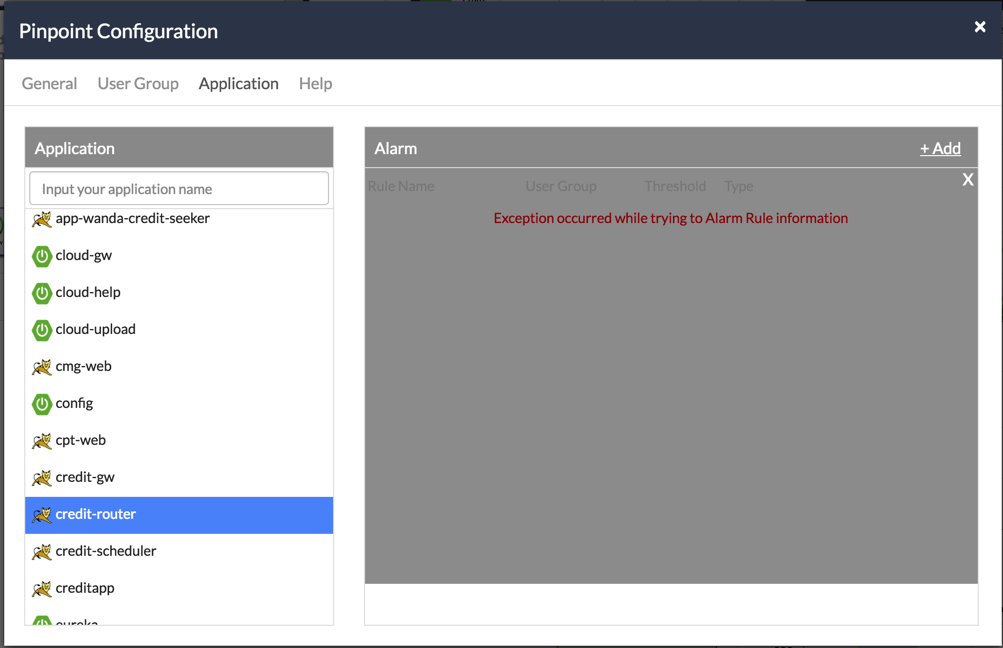Viewport: 1003px width, 648px height.
Task: Open the User Group tab
Action: [x=138, y=84]
